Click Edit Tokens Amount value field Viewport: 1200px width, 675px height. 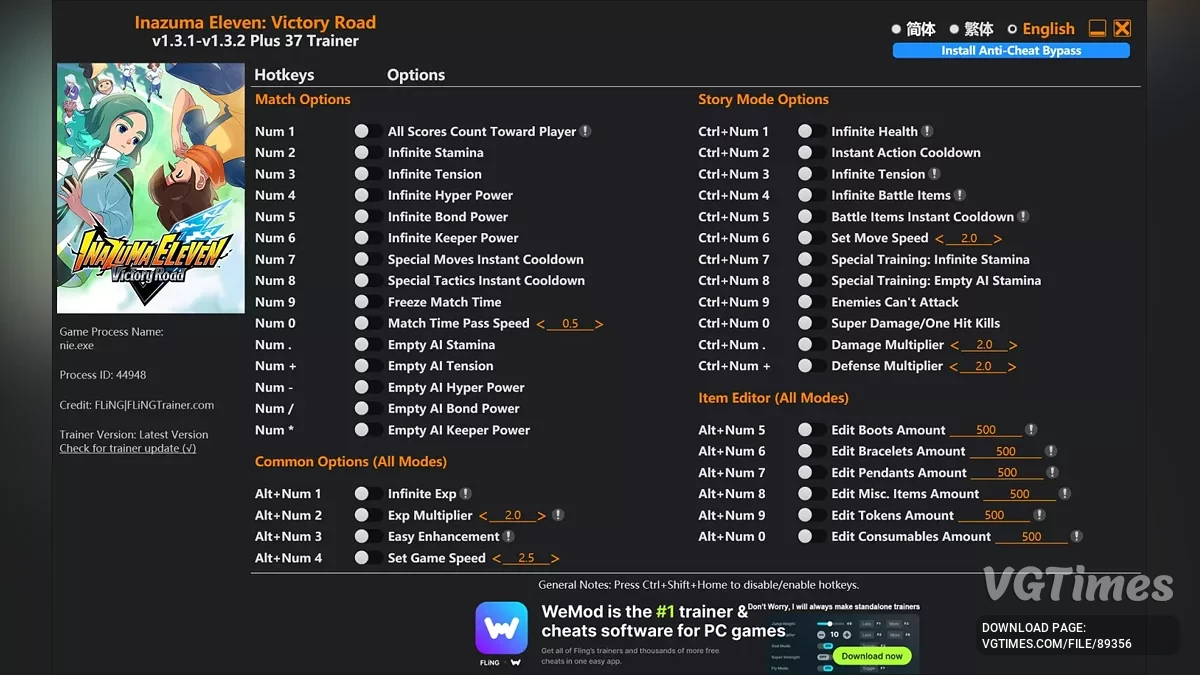[994, 515]
